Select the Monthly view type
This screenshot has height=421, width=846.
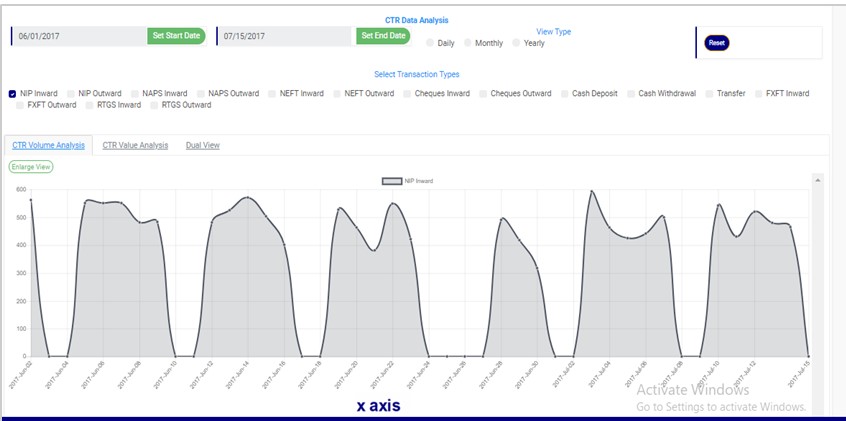point(468,43)
